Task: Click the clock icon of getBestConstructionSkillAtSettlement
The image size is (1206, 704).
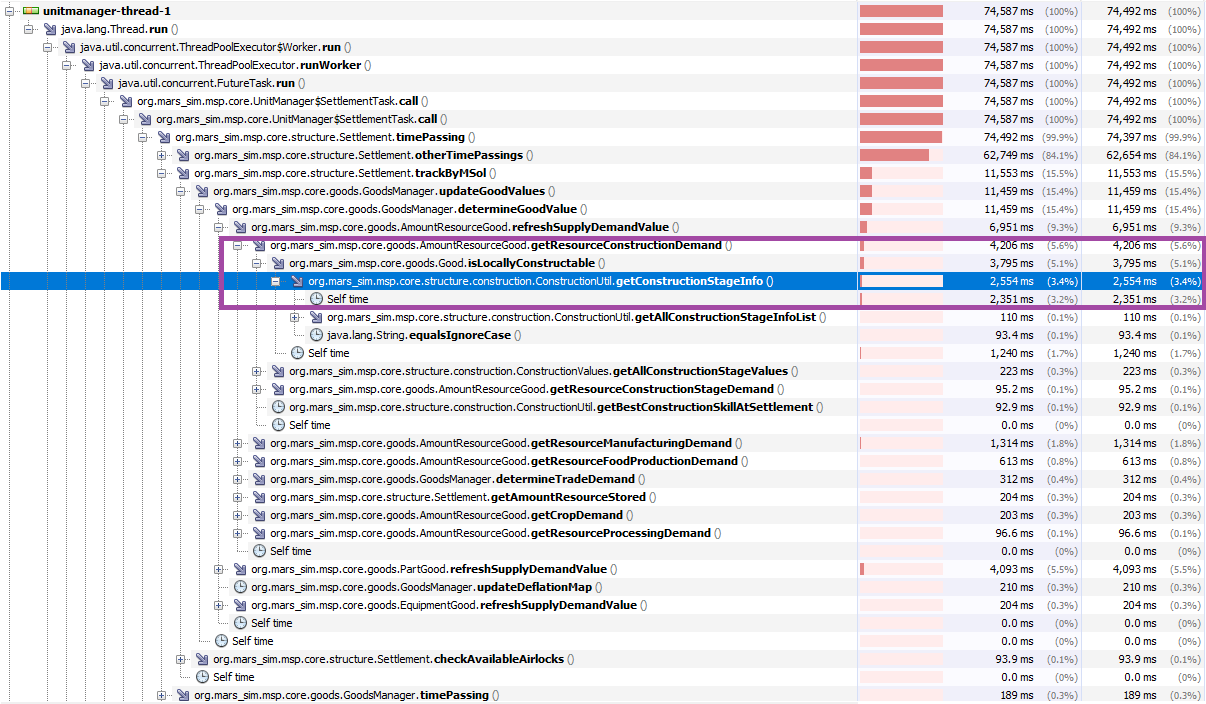Action: [278, 407]
